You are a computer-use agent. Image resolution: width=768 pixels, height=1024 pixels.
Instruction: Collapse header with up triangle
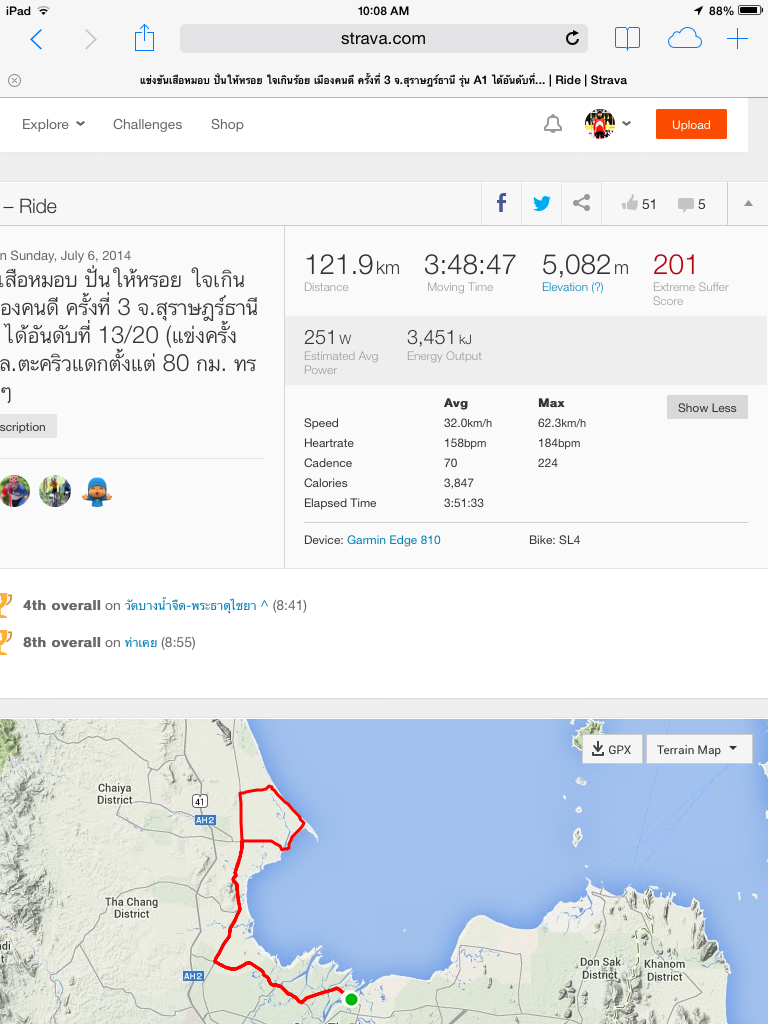pyautogui.click(x=748, y=204)
